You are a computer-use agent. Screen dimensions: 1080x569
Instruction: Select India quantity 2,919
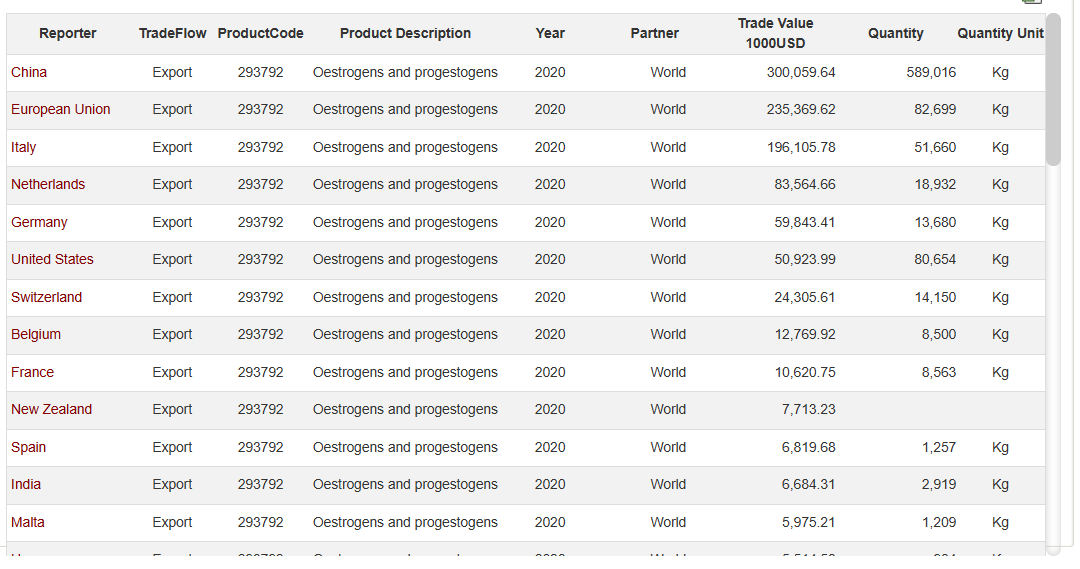pyautogui.click(x=939, y=485)
